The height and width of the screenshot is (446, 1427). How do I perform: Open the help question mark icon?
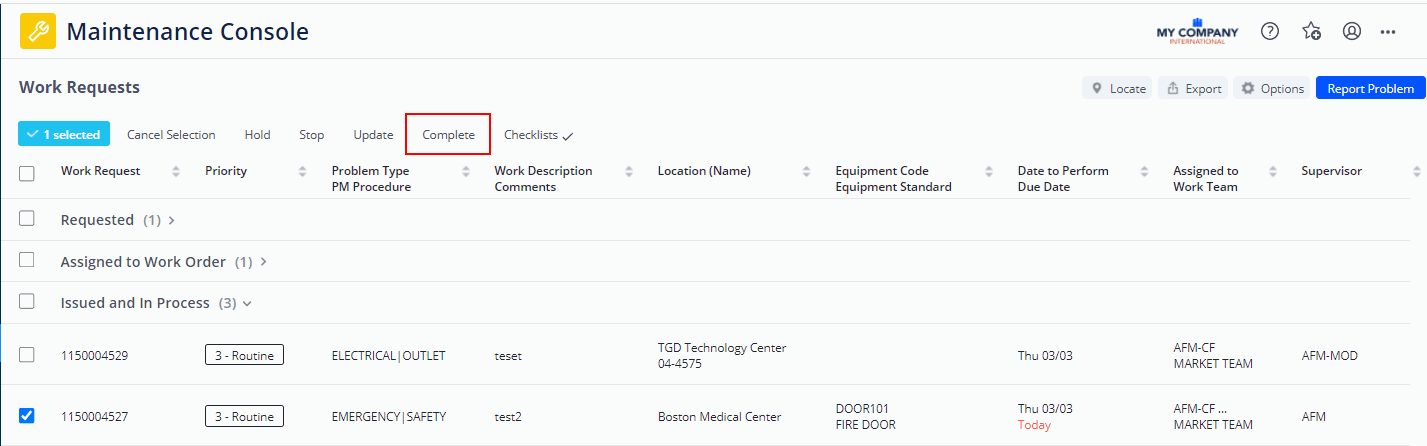click(1270, 31)
